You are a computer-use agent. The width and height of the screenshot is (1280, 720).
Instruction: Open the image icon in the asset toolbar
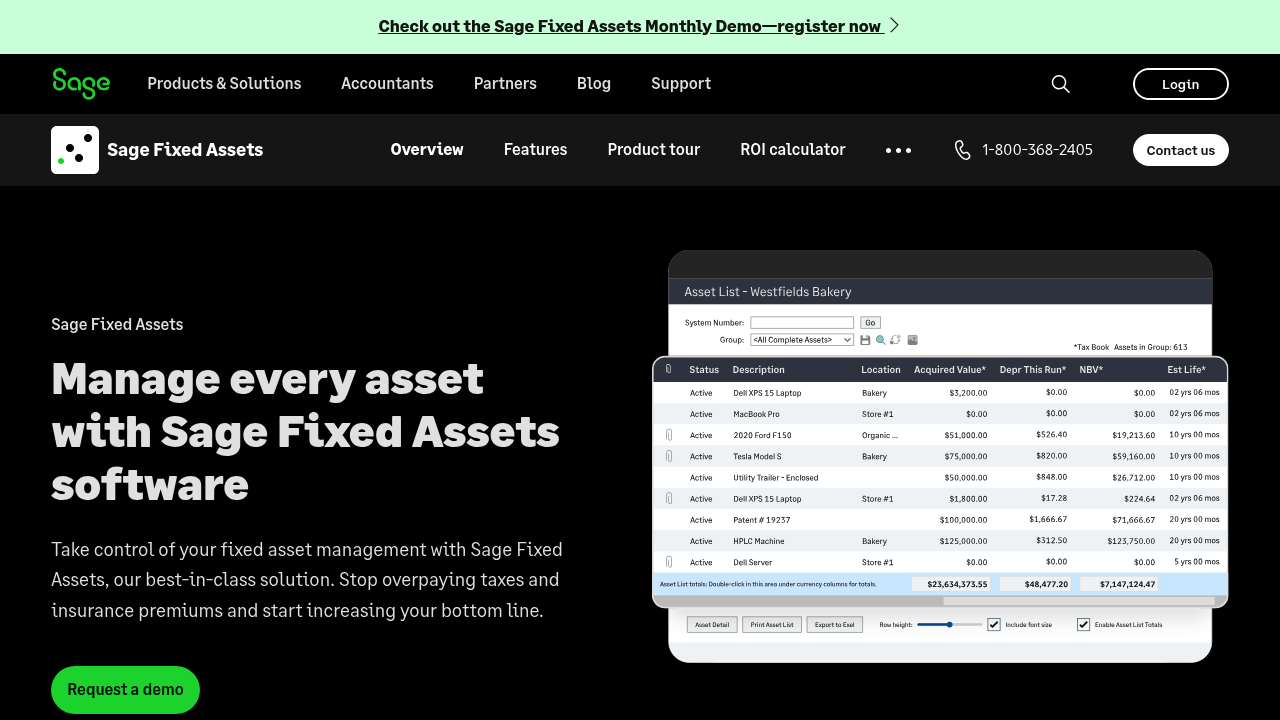pyautogui.click(x=912, y=340)
